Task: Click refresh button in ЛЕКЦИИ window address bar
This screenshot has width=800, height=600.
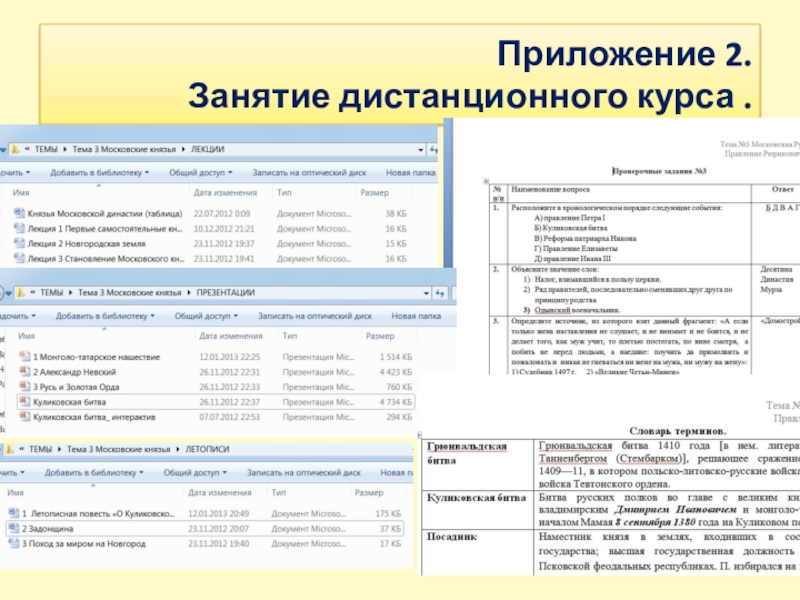Action: point(434,149)
